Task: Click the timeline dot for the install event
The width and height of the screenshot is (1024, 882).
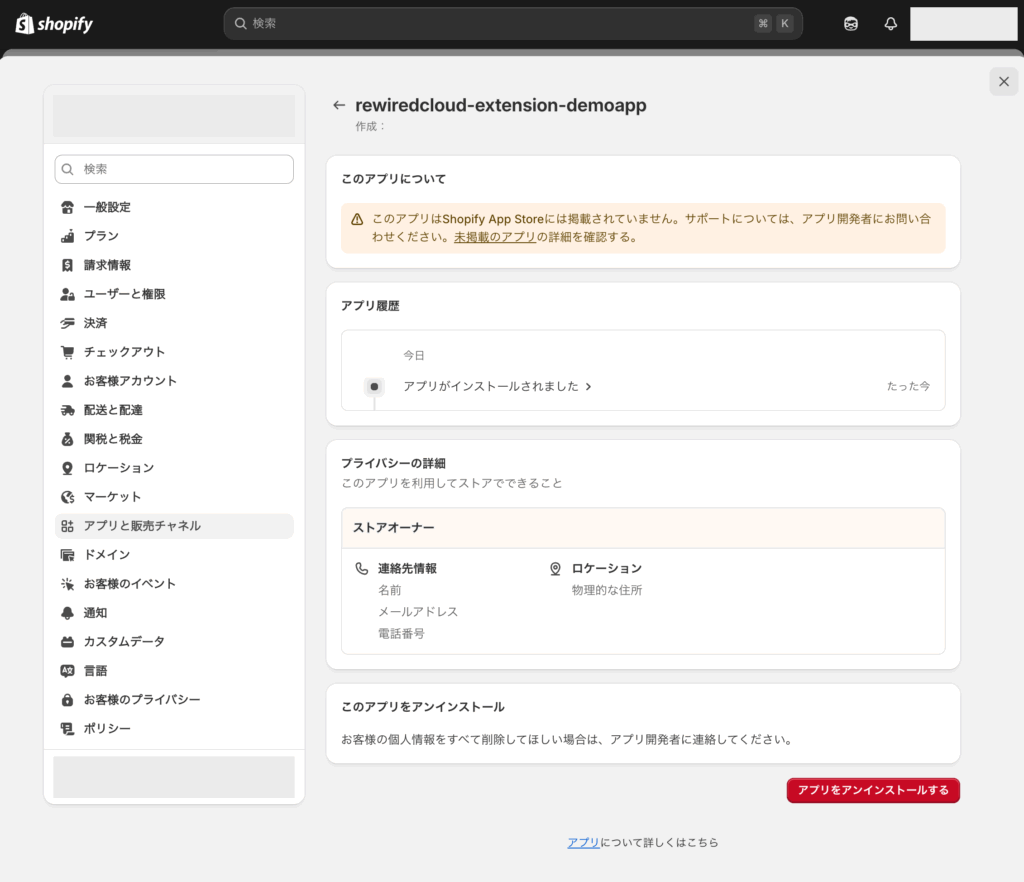Action: pos(374,387)
